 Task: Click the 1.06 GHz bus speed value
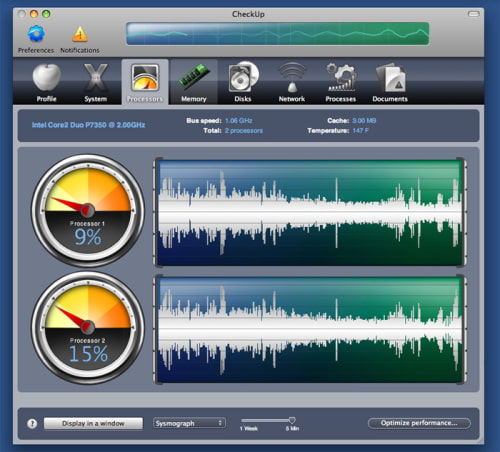pyautogui.click(x=239, y=121)
